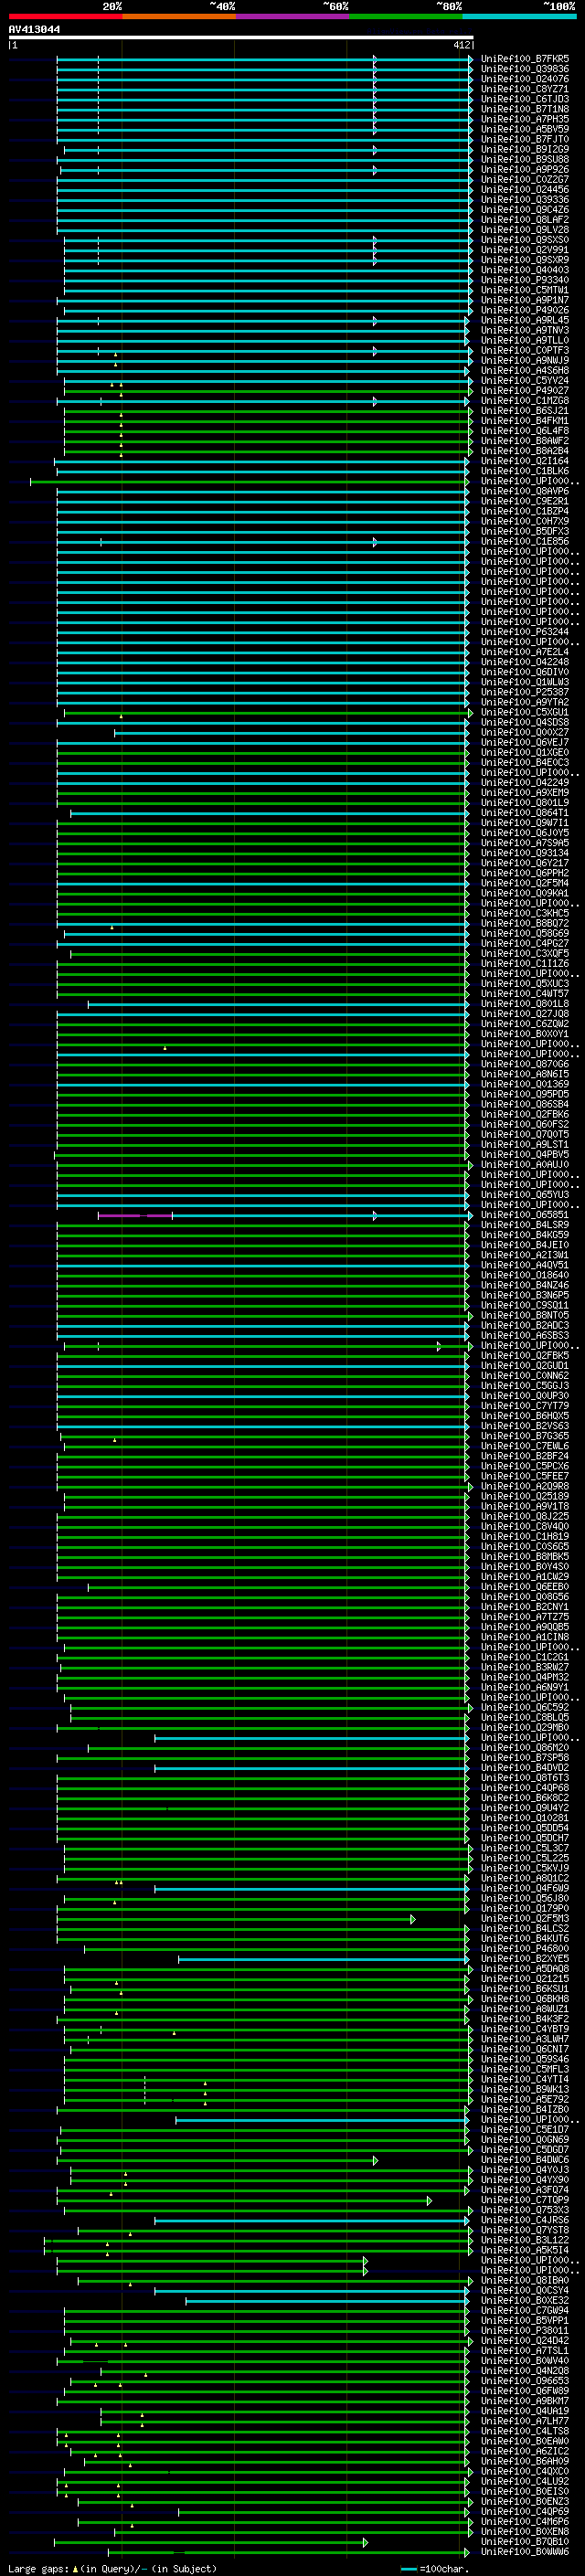Click the purple ~60% identity legend bar

pos(293,17)
